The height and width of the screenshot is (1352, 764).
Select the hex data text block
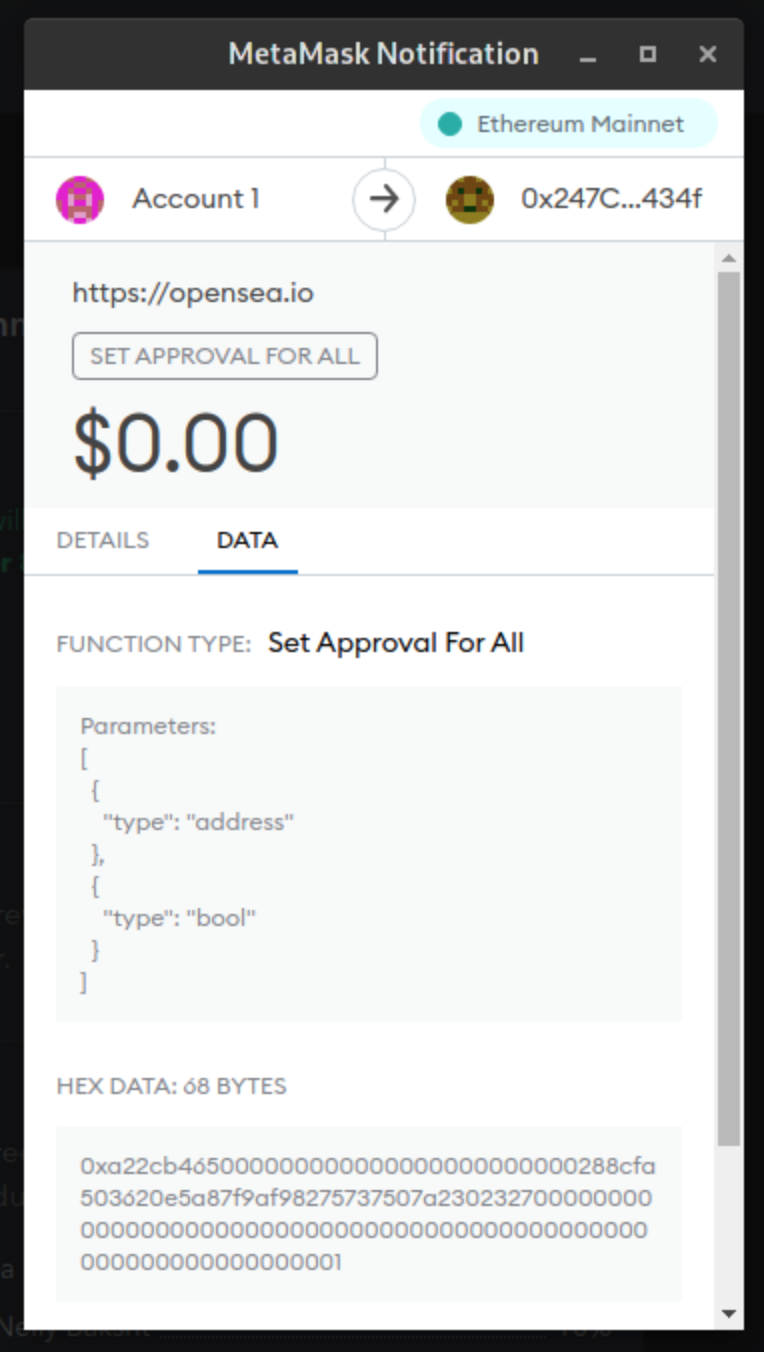point(369,1213)
